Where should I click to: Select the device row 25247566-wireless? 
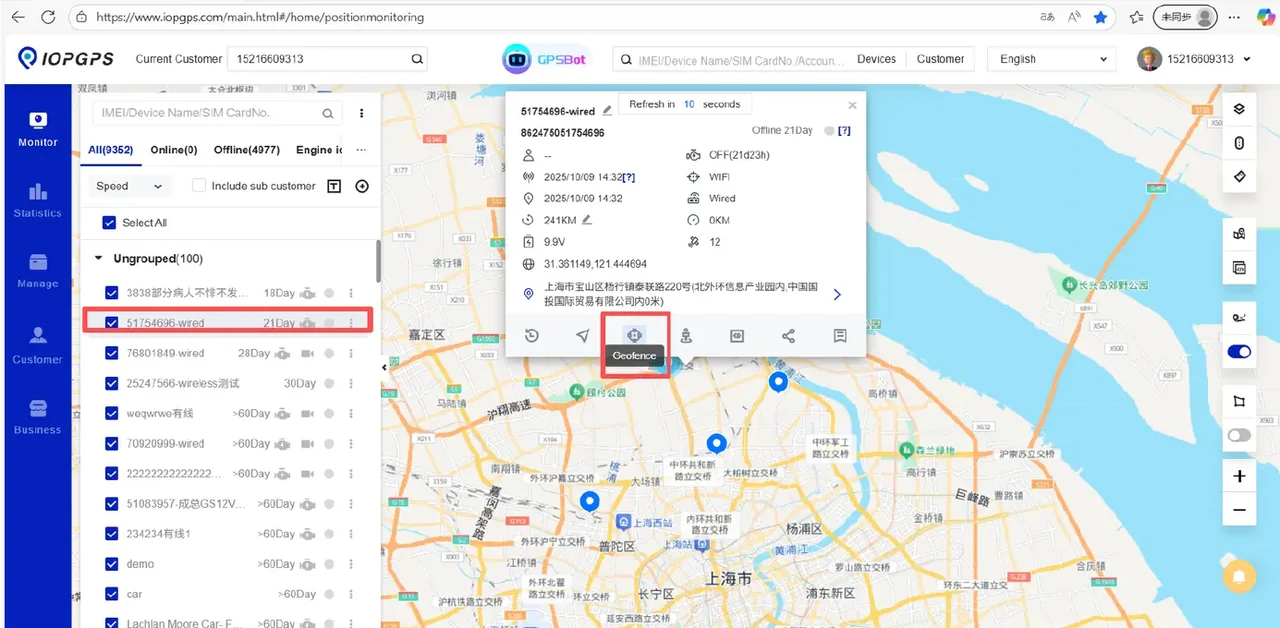click(x=228, y=383)
